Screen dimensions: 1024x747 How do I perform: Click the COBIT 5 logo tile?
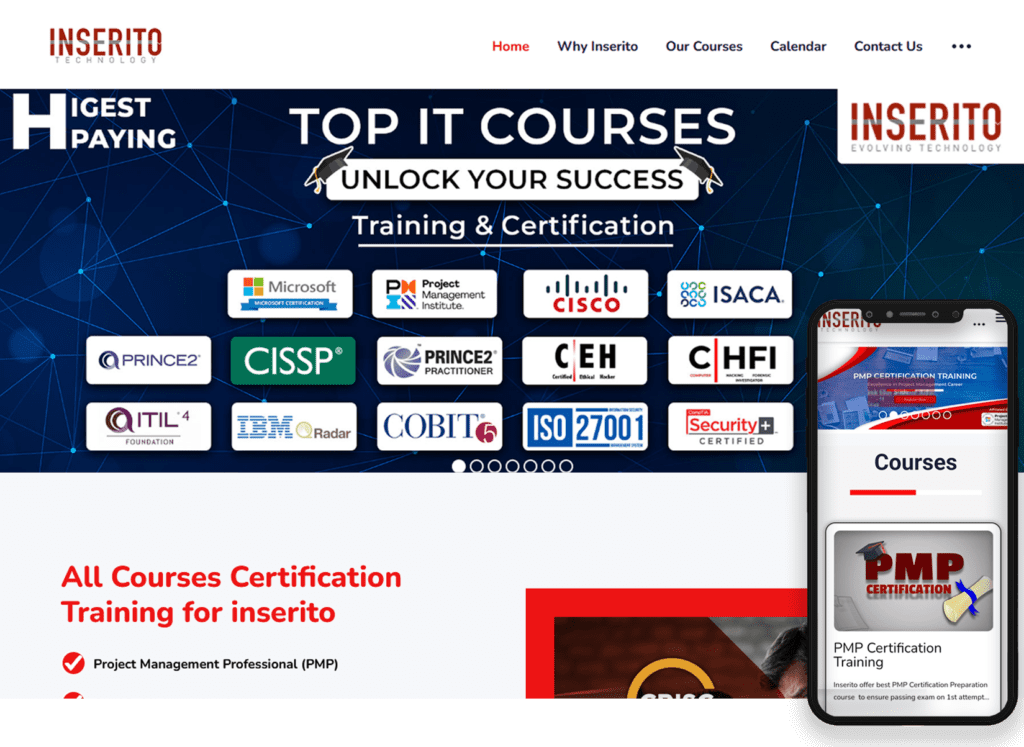(x=440, y=426)
